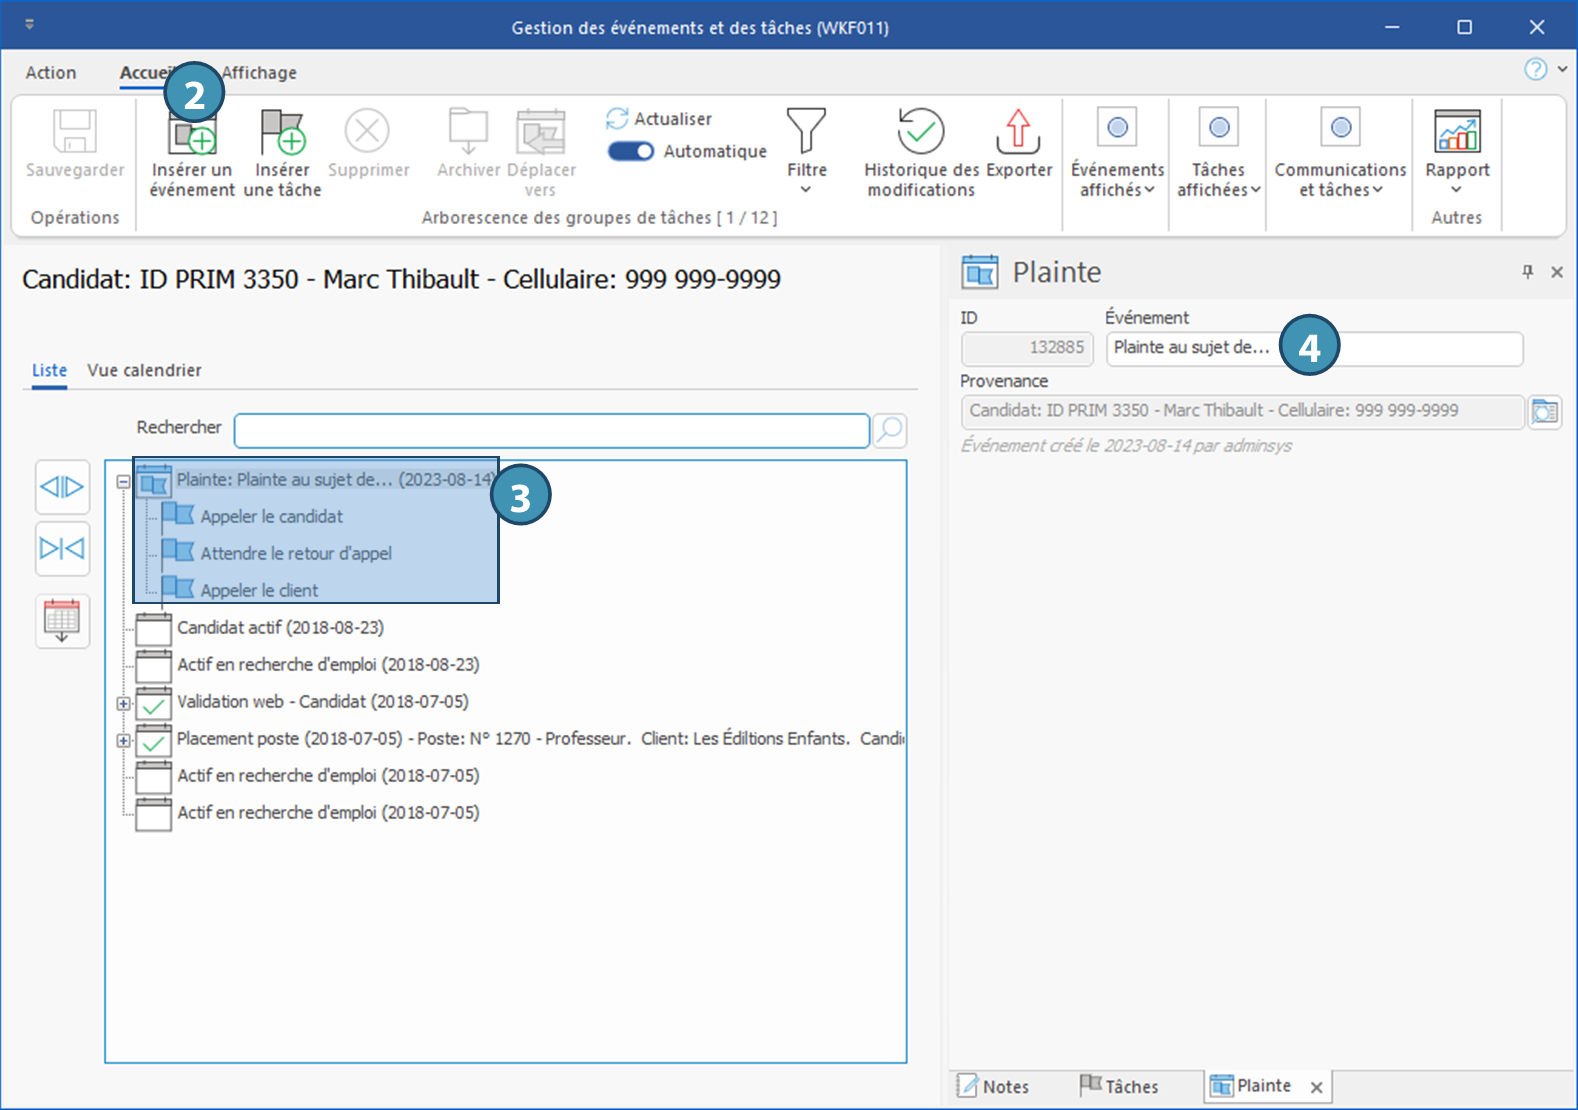Collapse the Plainte tree node
Image resolution: width=1578 pixels, height=1110 pixels.
(x=123, y=481)
